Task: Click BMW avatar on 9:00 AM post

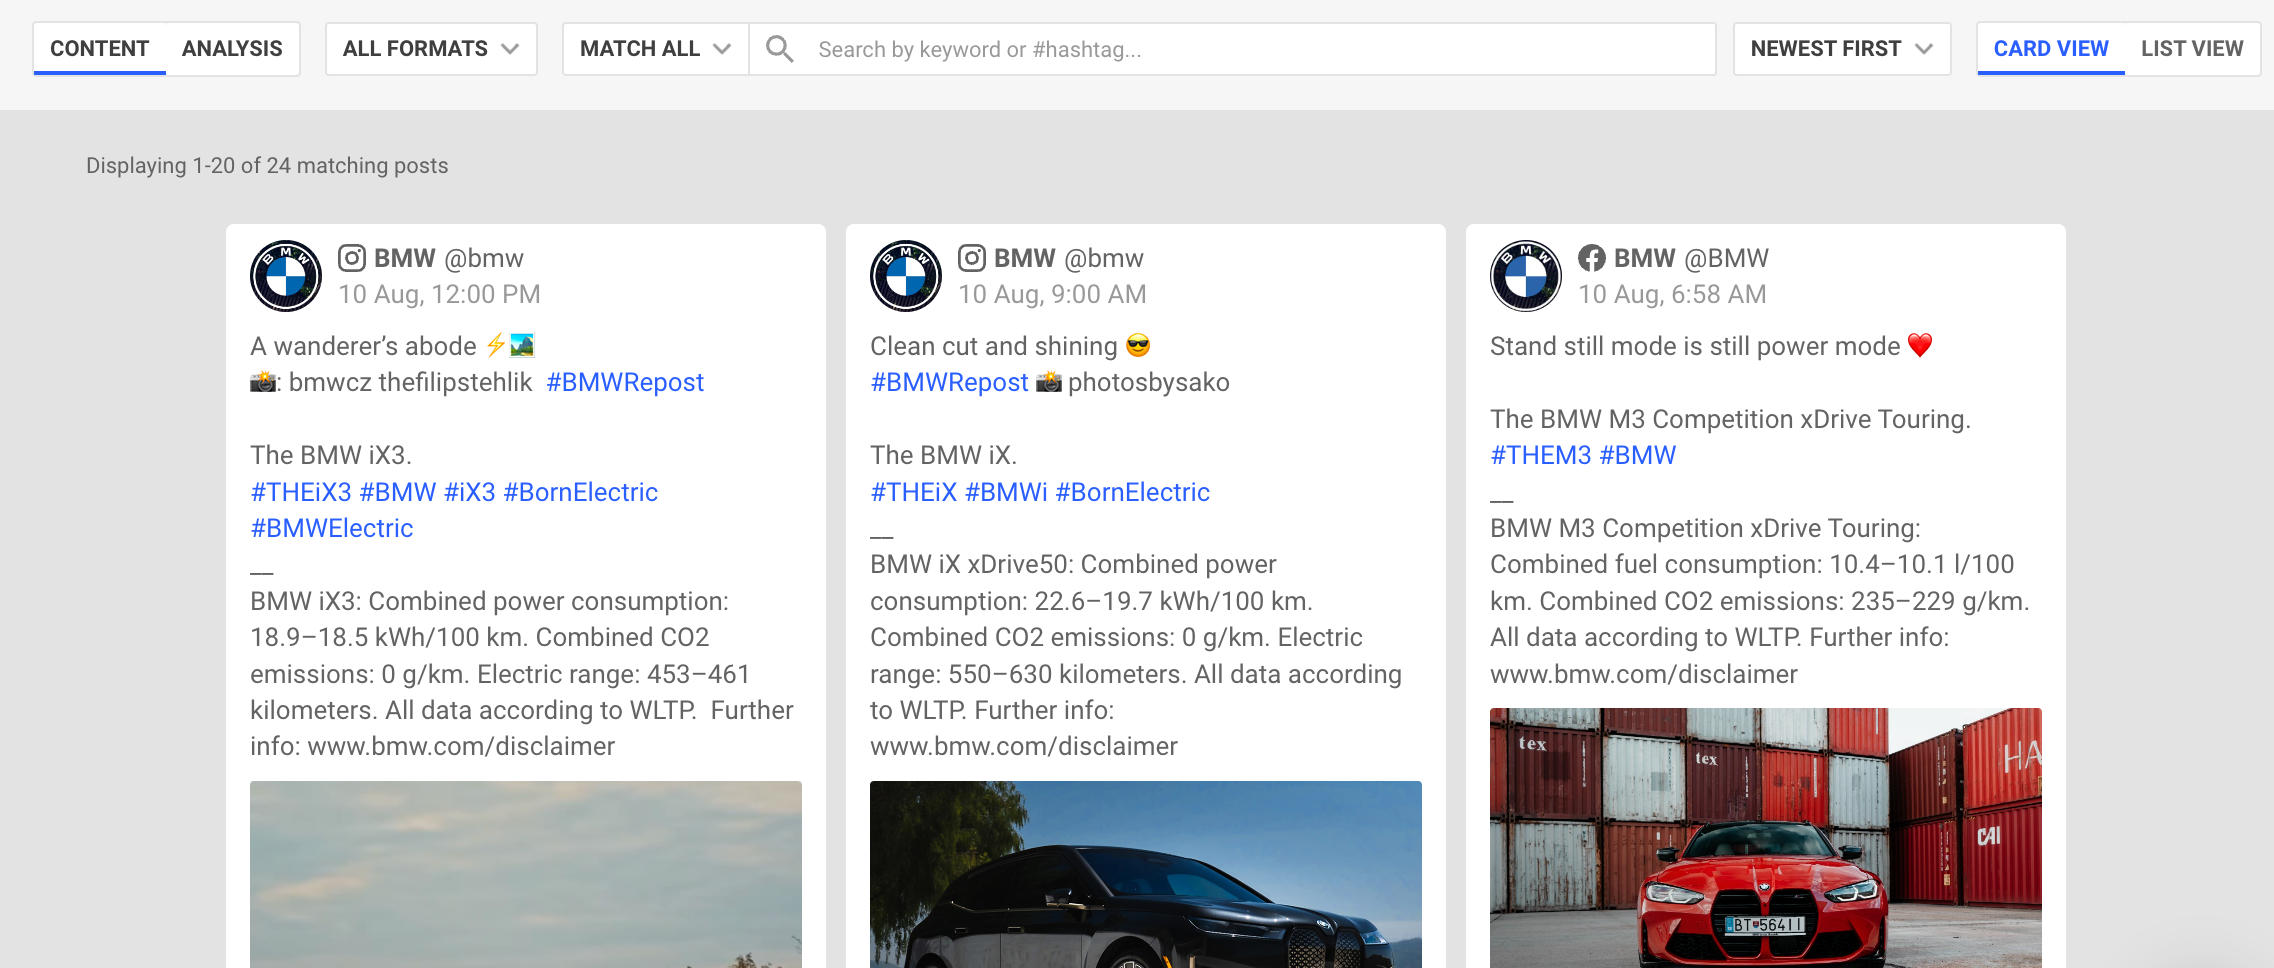Action: 906,276
